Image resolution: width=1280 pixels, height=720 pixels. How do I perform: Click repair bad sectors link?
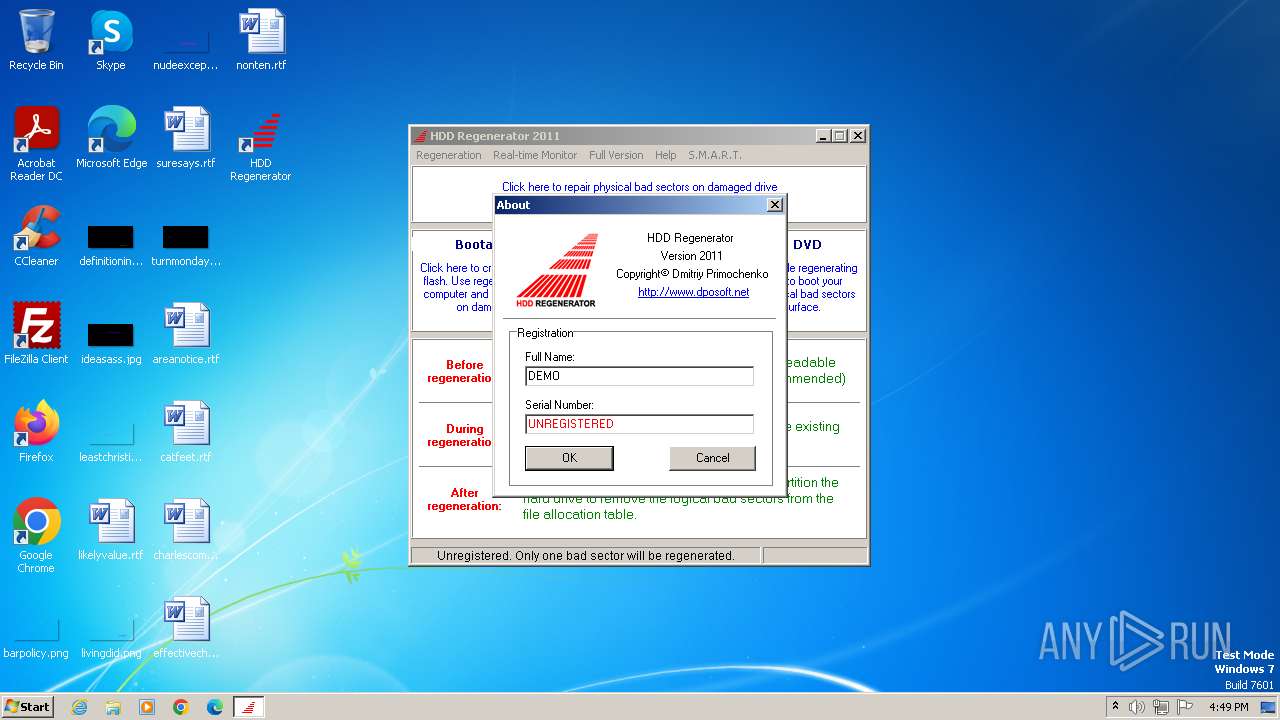[639, 187]
